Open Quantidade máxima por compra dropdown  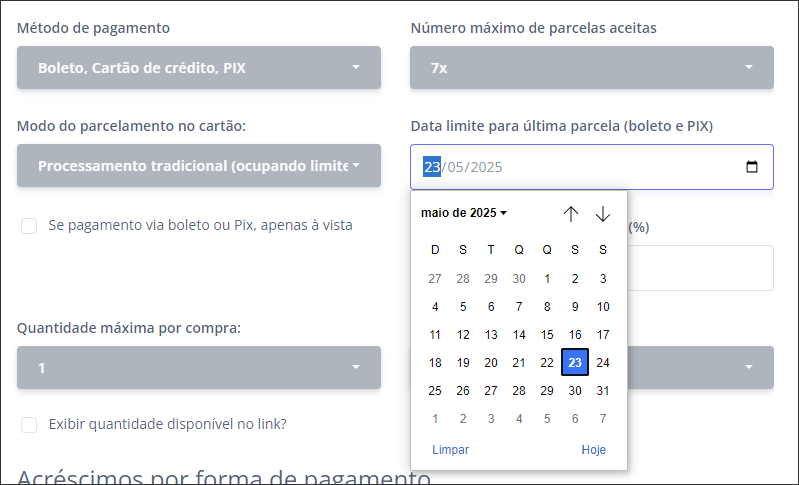point(199,367)
